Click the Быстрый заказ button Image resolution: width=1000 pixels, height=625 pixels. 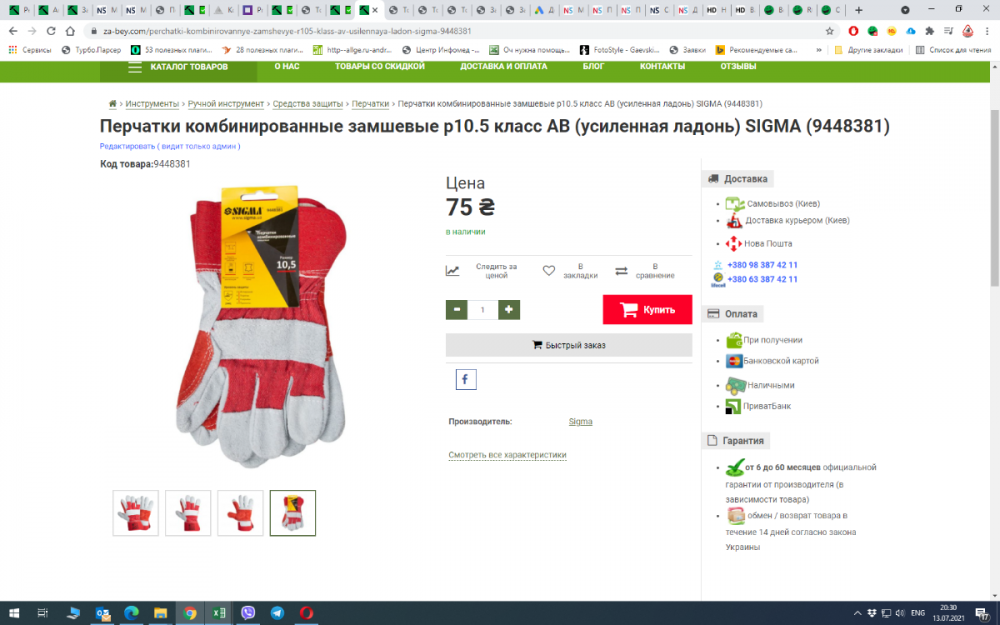point(569,345)
